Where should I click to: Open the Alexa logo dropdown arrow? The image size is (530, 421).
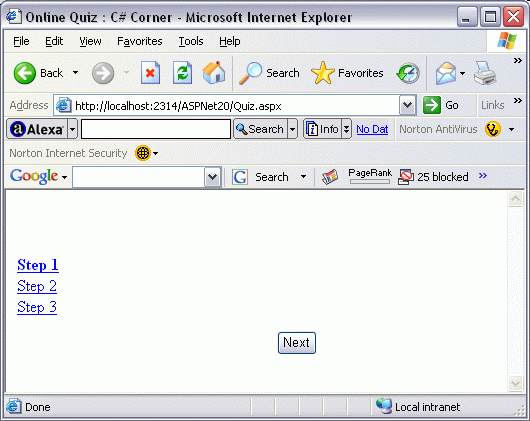pyautogui.click(x=72, y=129)
